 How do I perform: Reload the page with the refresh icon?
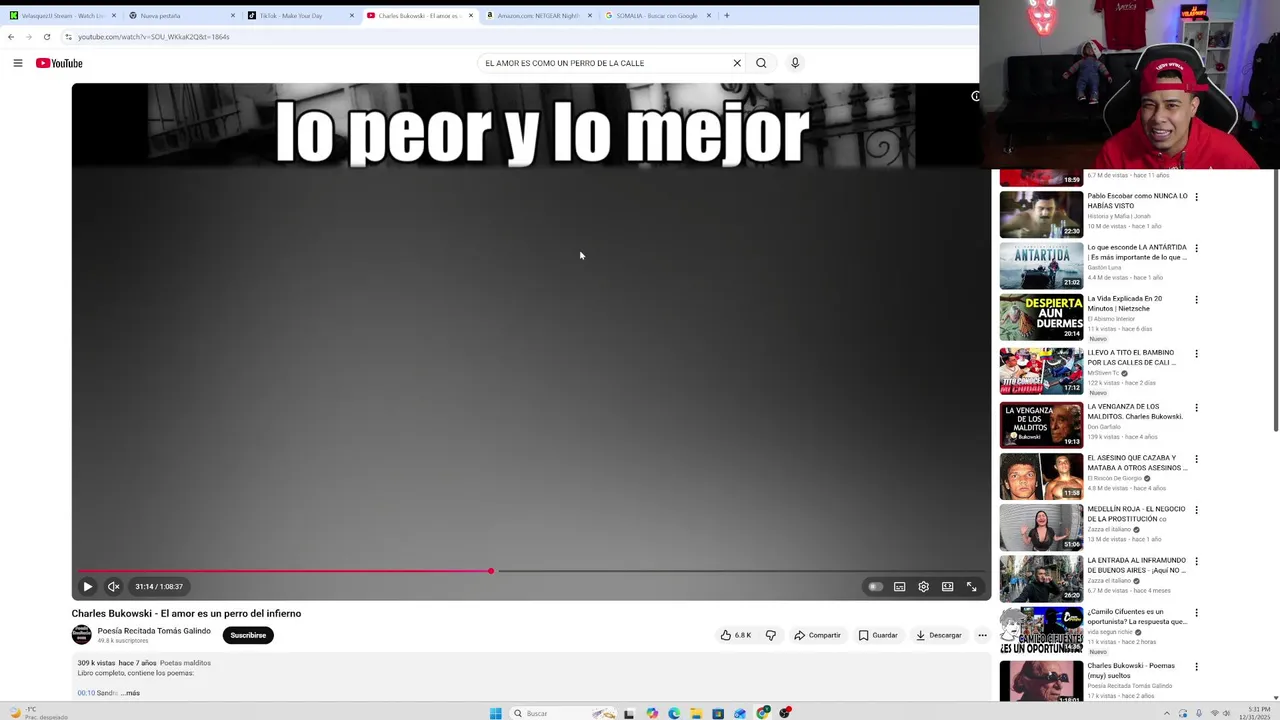pos(47,37)
